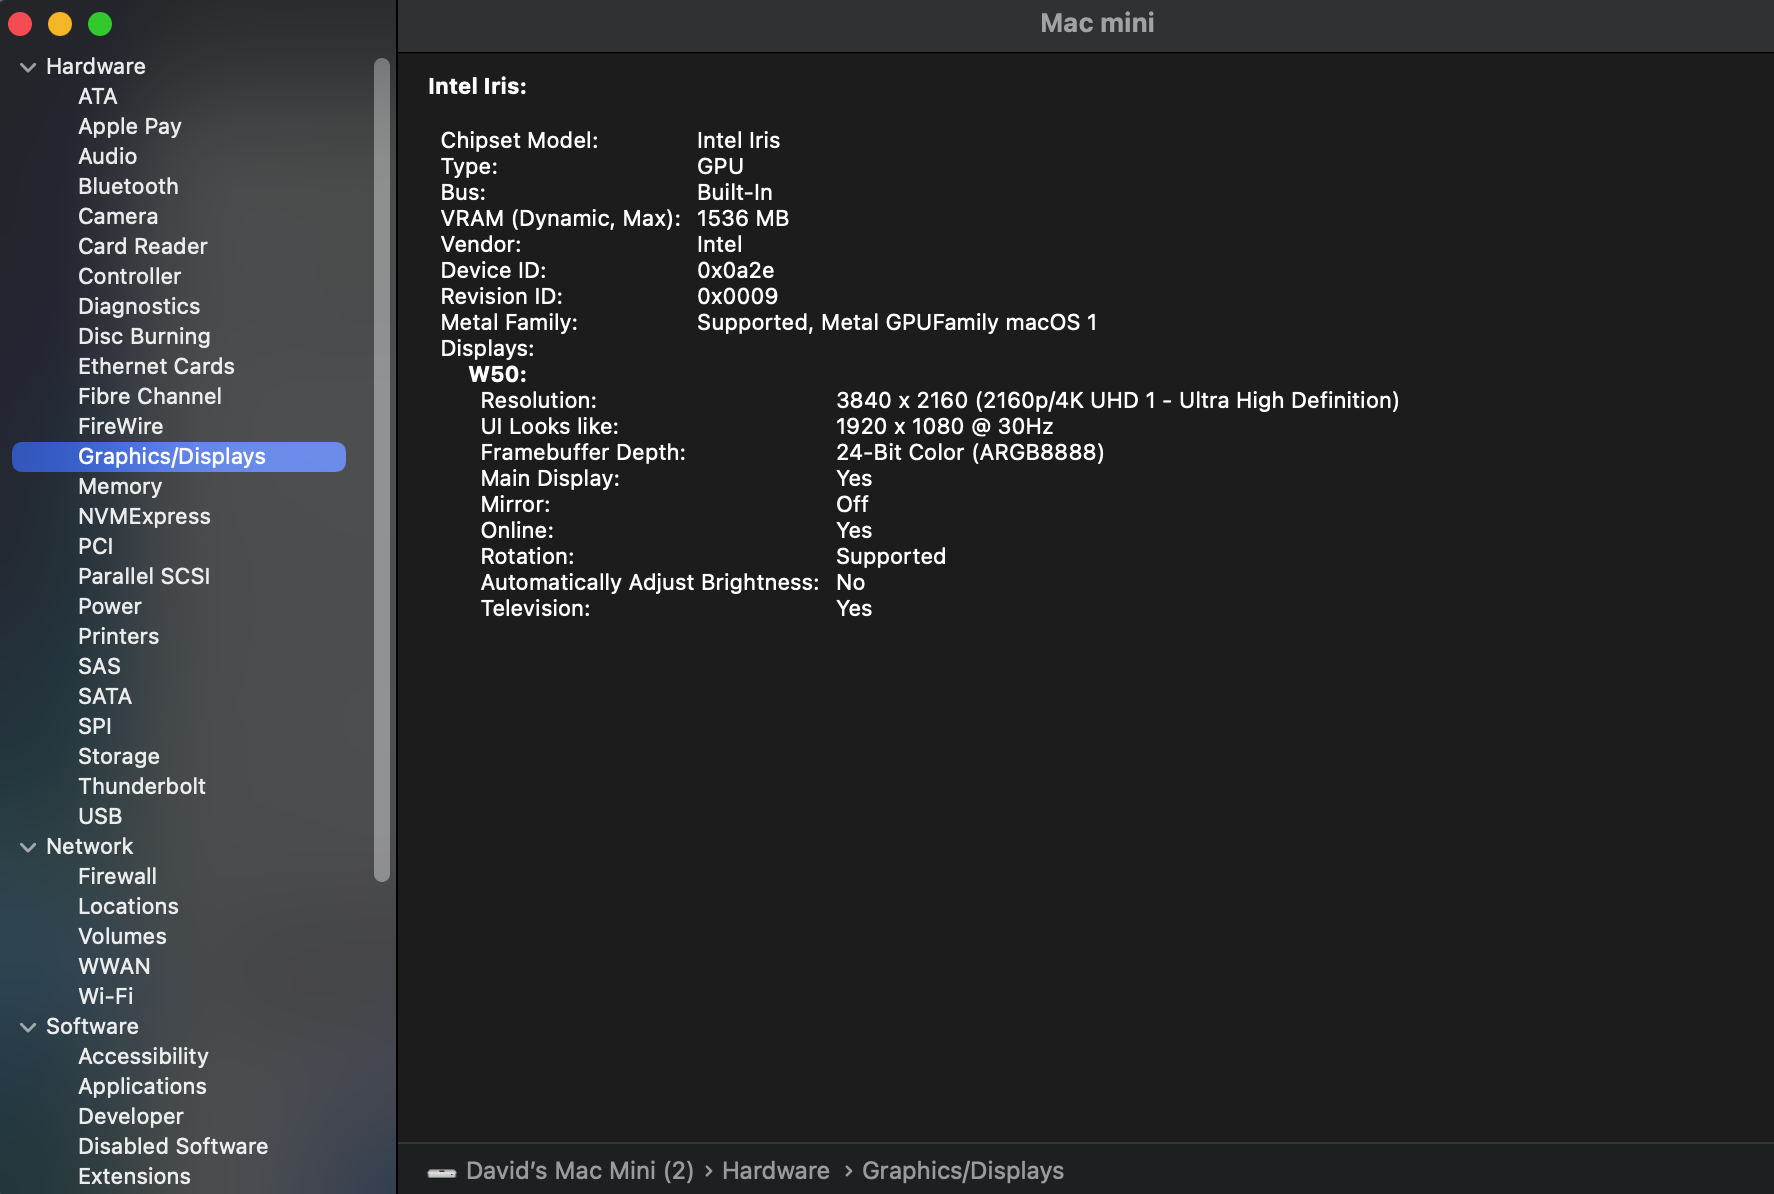This screenshot has height=1194, width=1774.
Task: Collapse the Hardware section chevron
Action: click(x=28, y=67)
